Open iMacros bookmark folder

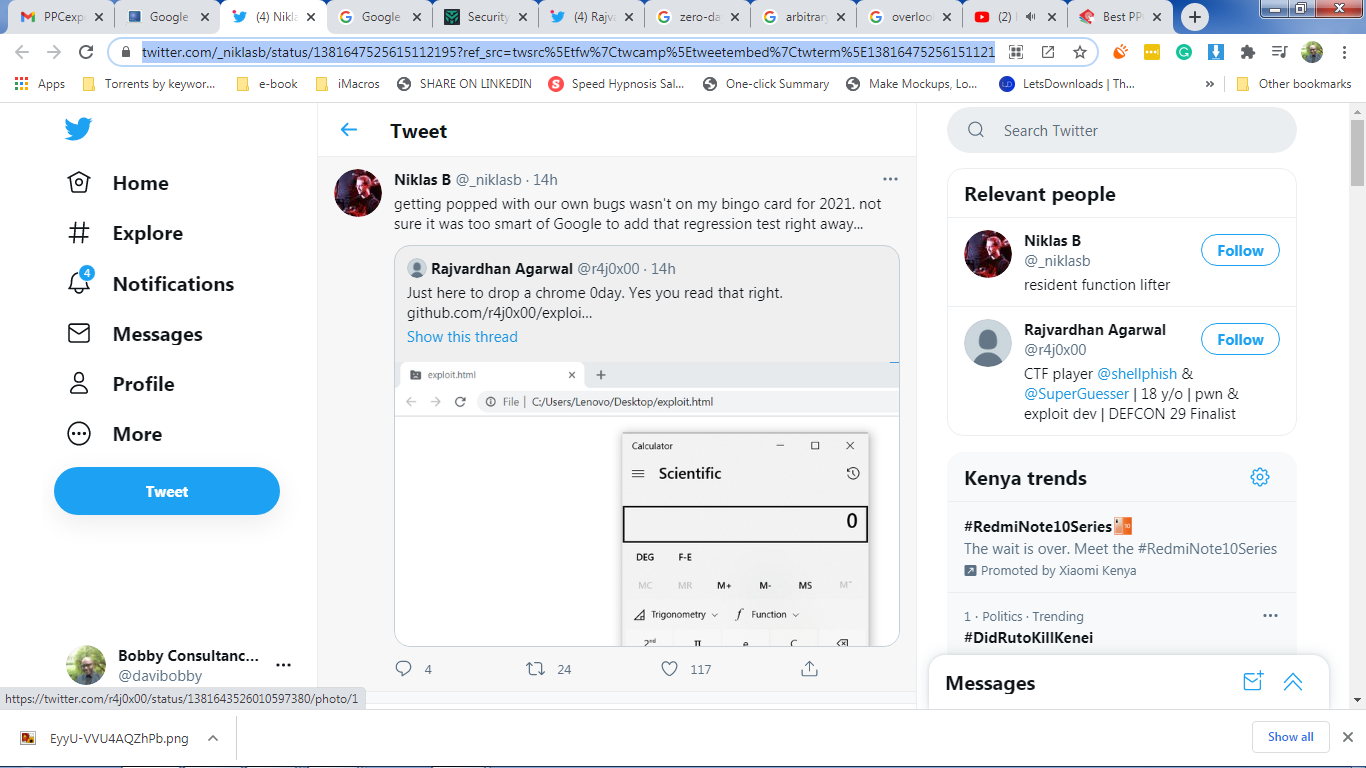click(x=347, y=84)
